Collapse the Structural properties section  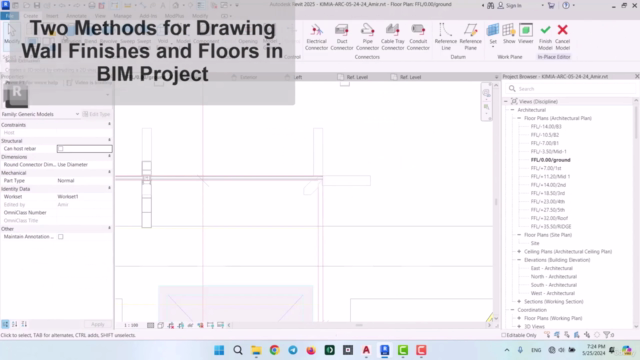[109, 140]
